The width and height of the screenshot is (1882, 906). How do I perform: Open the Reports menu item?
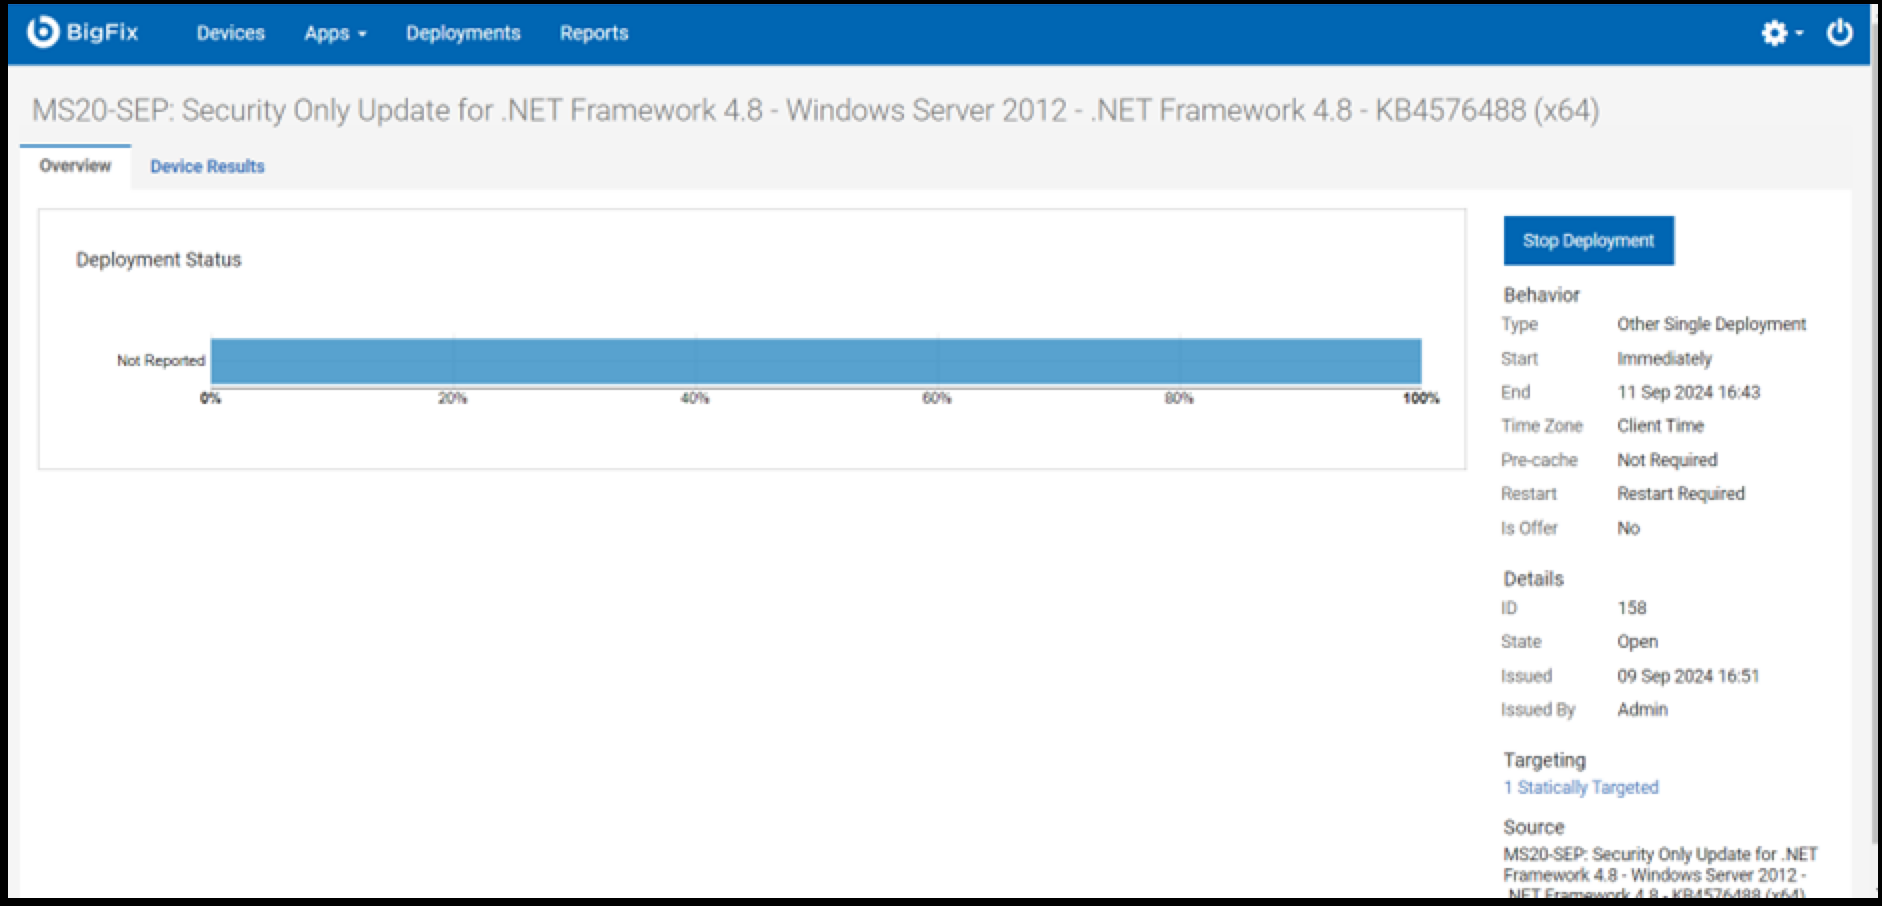(x=594, y=33)
